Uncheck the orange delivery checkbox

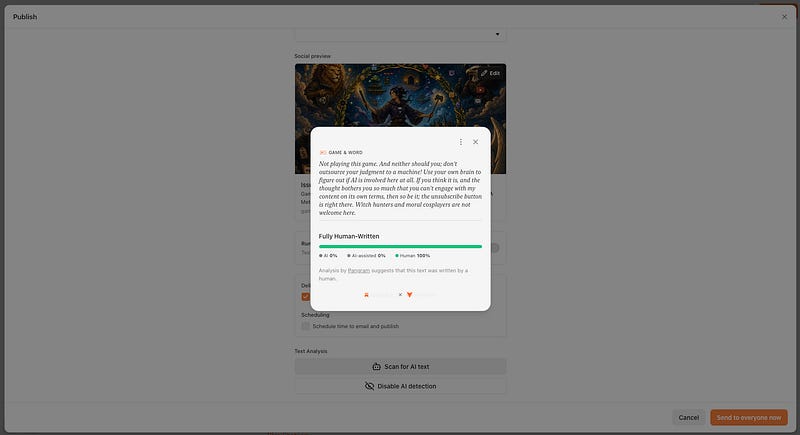[305, 296]
